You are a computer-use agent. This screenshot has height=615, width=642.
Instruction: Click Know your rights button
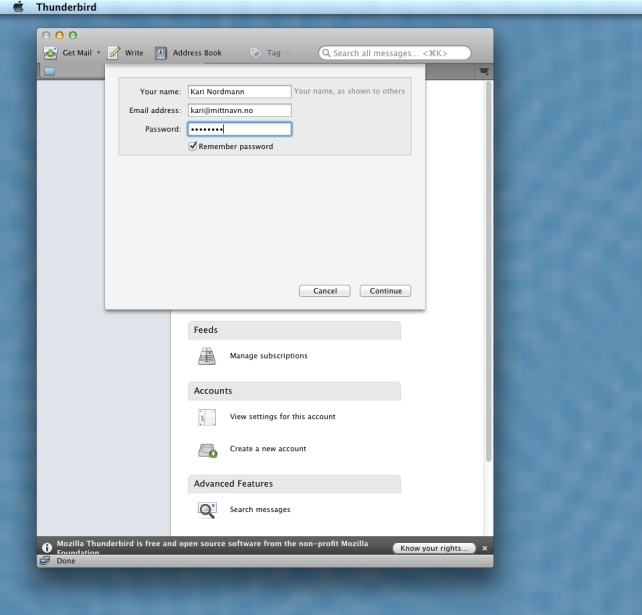pyautogui.click(x=434, y=548)
